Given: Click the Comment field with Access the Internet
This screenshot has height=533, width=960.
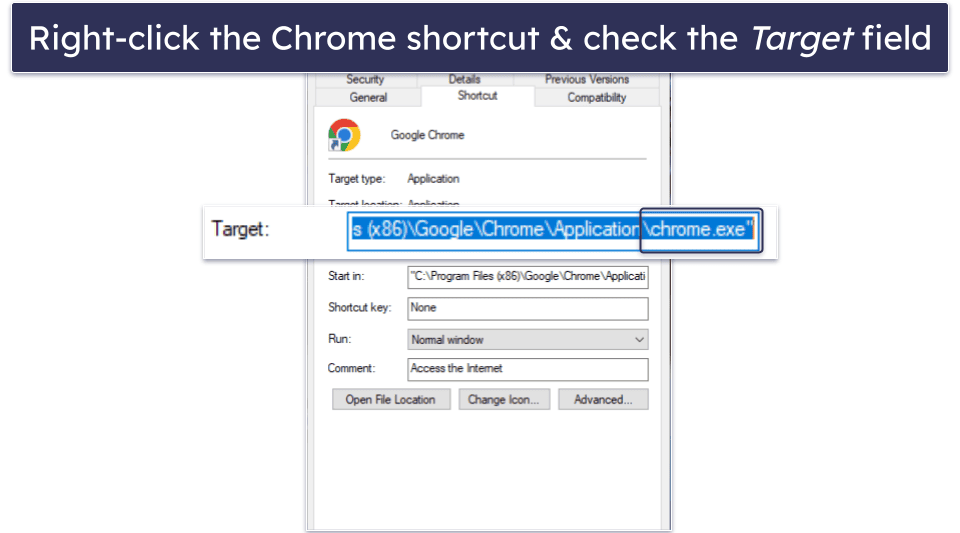Looking at the screenshot, I should (528, 369).
